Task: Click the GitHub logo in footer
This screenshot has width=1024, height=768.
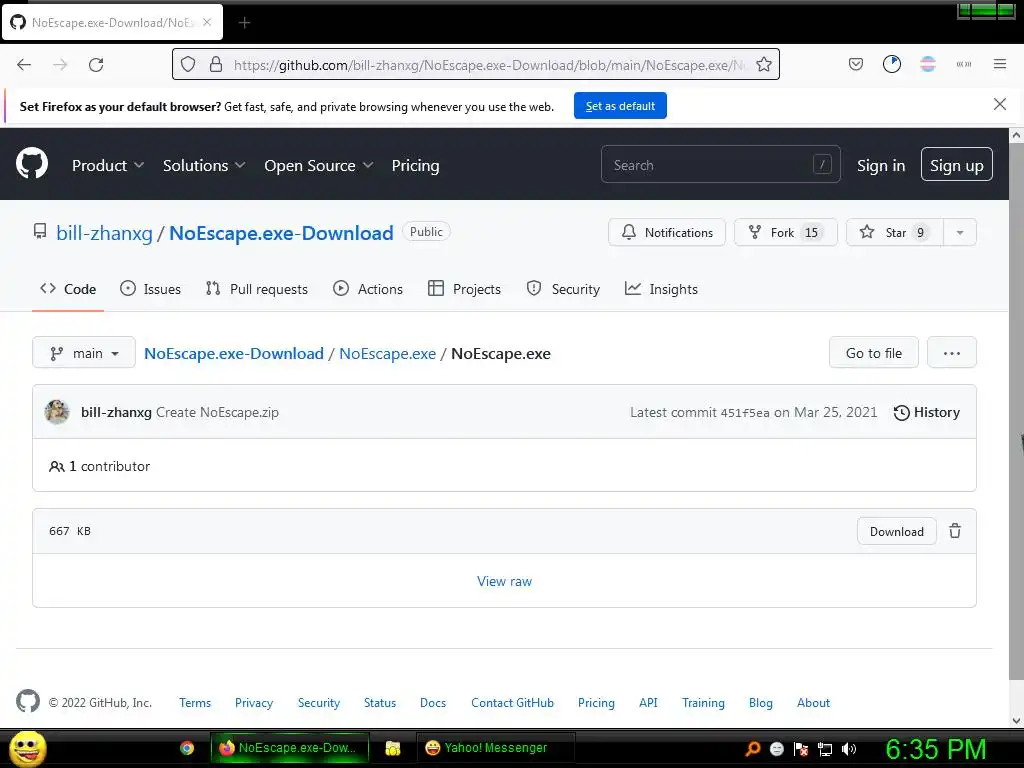Action: [28, 701]
